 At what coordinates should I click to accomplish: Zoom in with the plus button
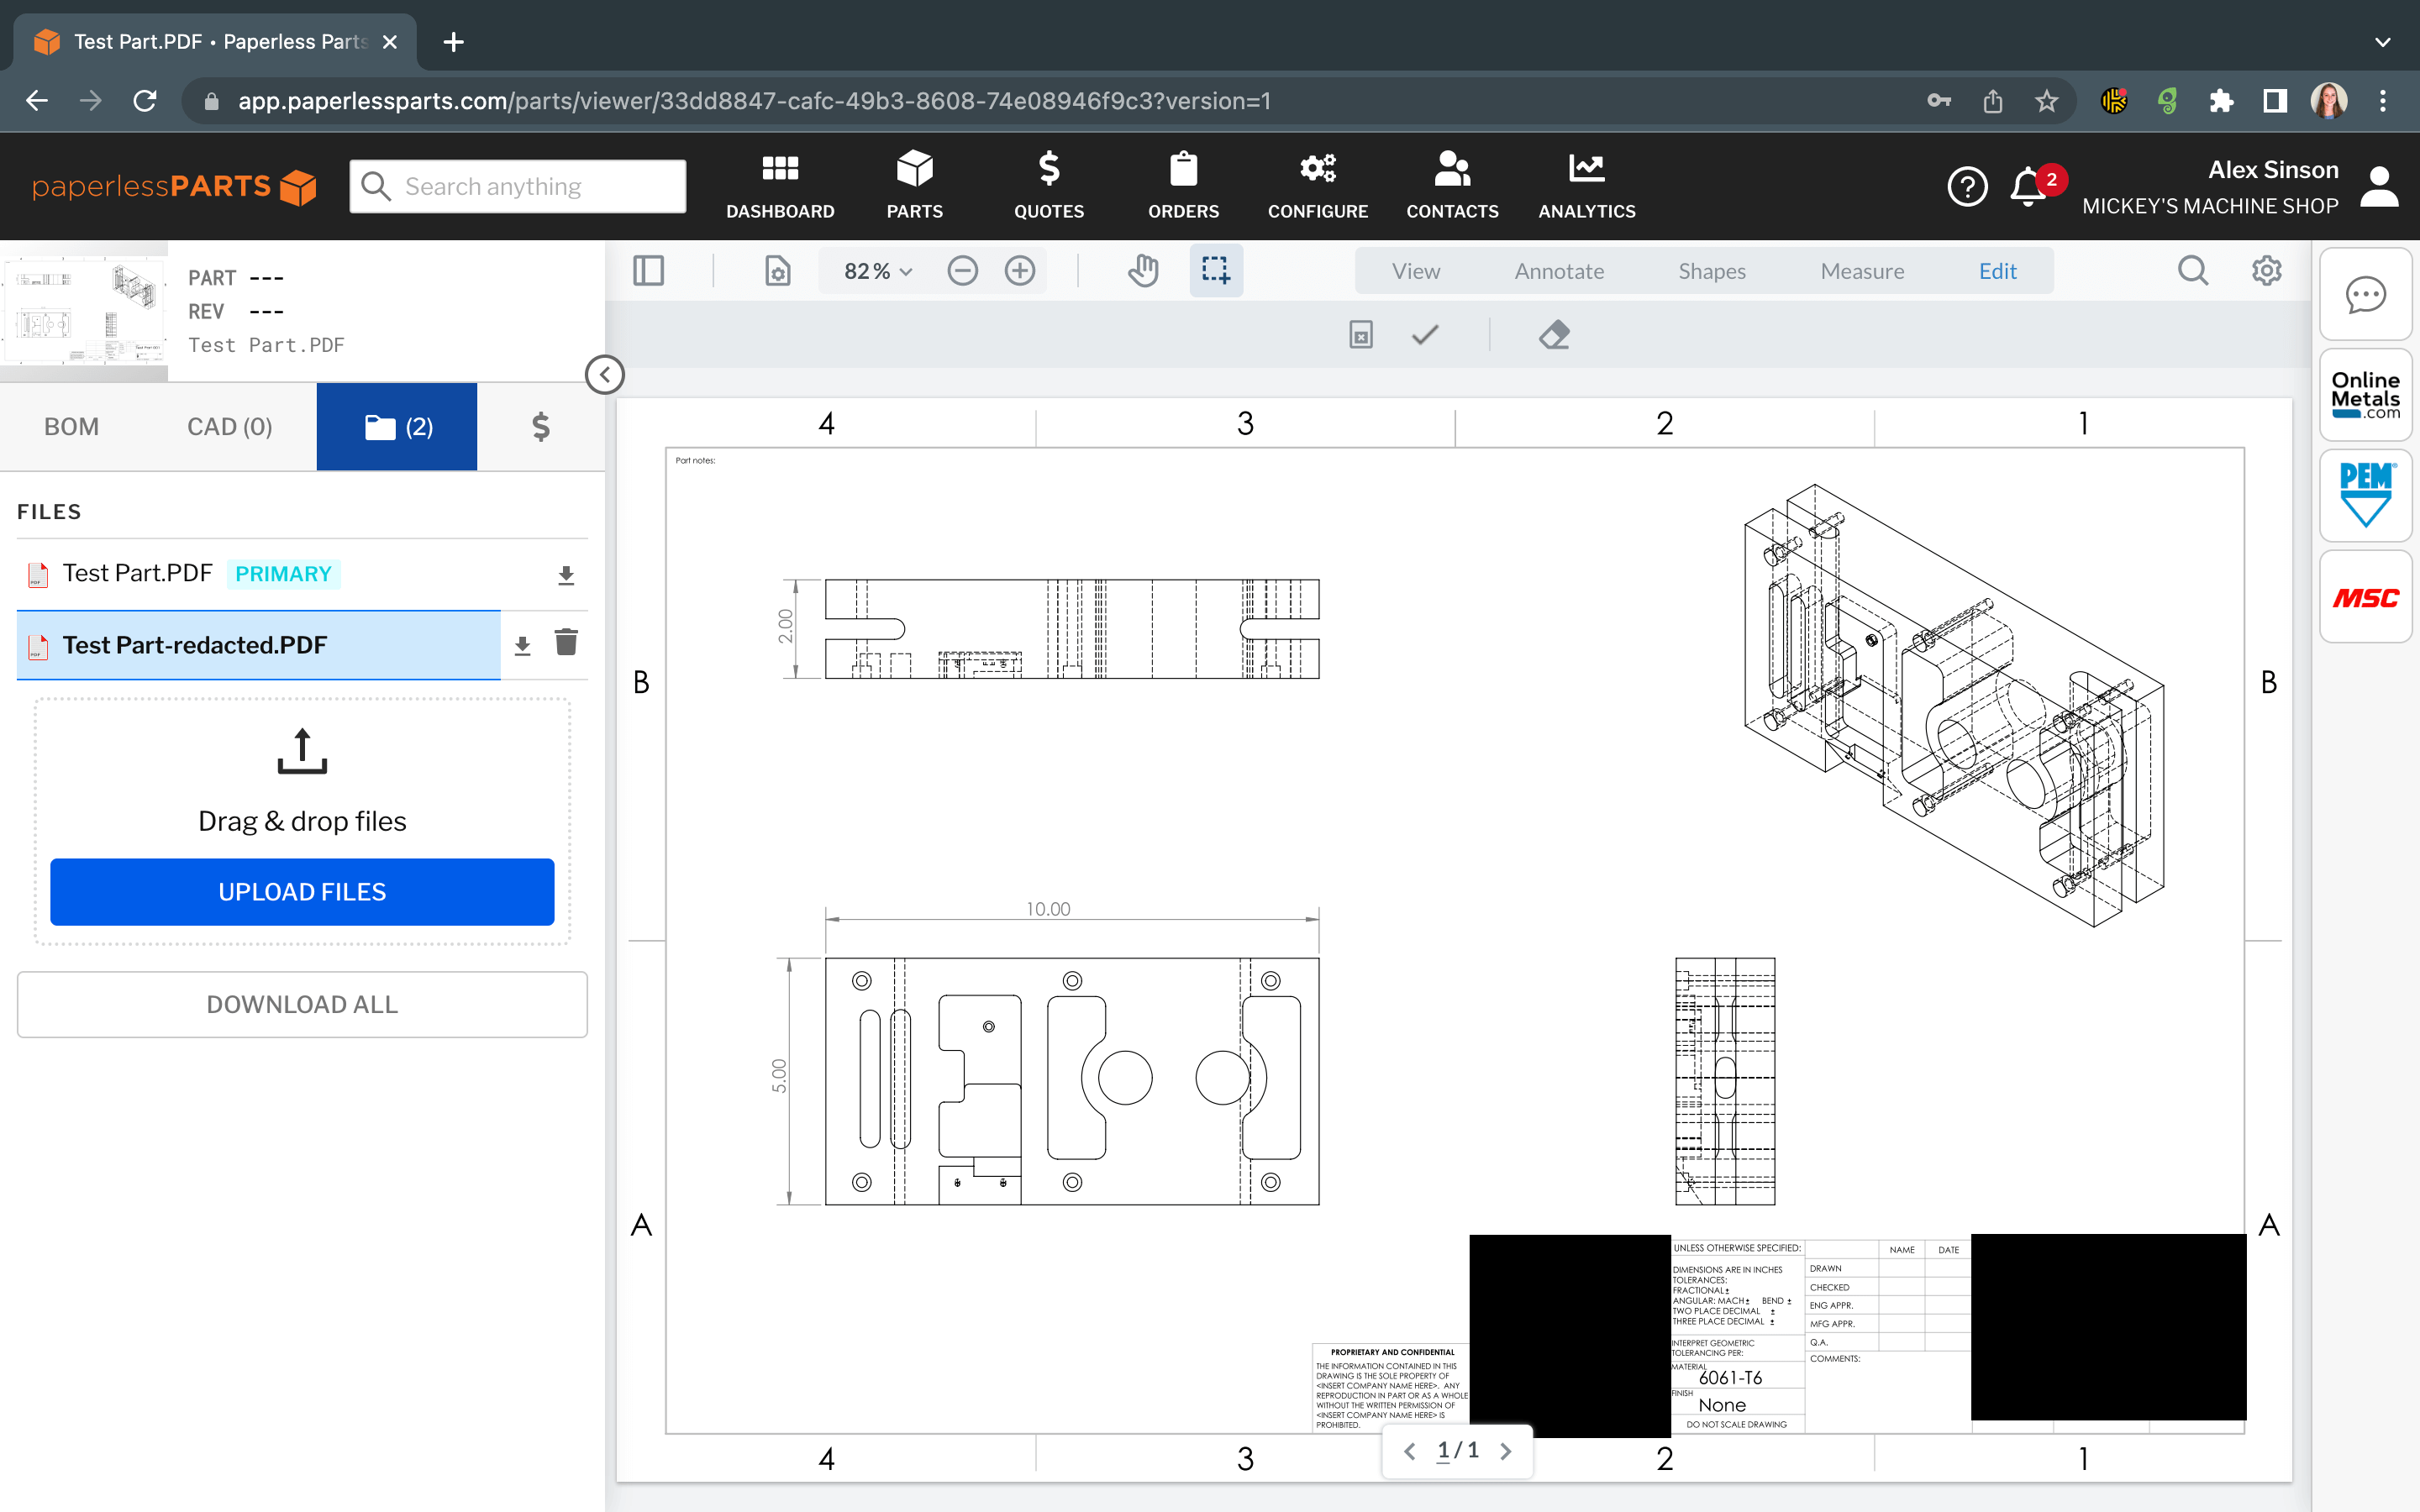tap(1020, 271)
